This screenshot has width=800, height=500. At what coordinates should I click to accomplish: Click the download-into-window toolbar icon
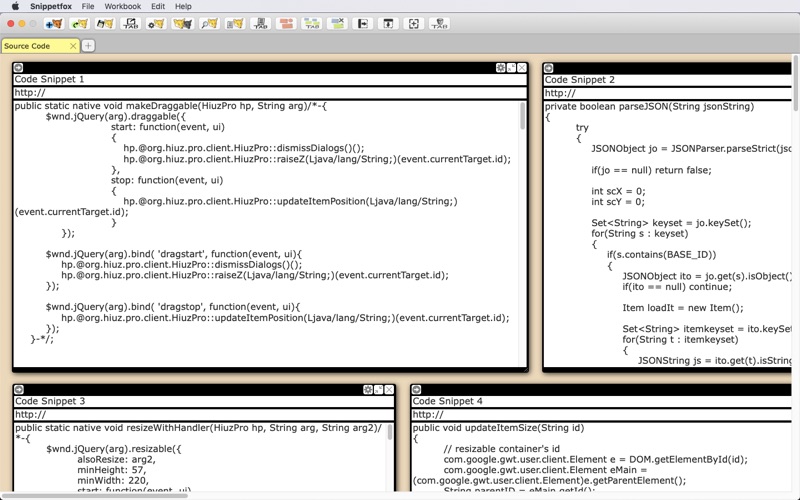pos(388,23)
